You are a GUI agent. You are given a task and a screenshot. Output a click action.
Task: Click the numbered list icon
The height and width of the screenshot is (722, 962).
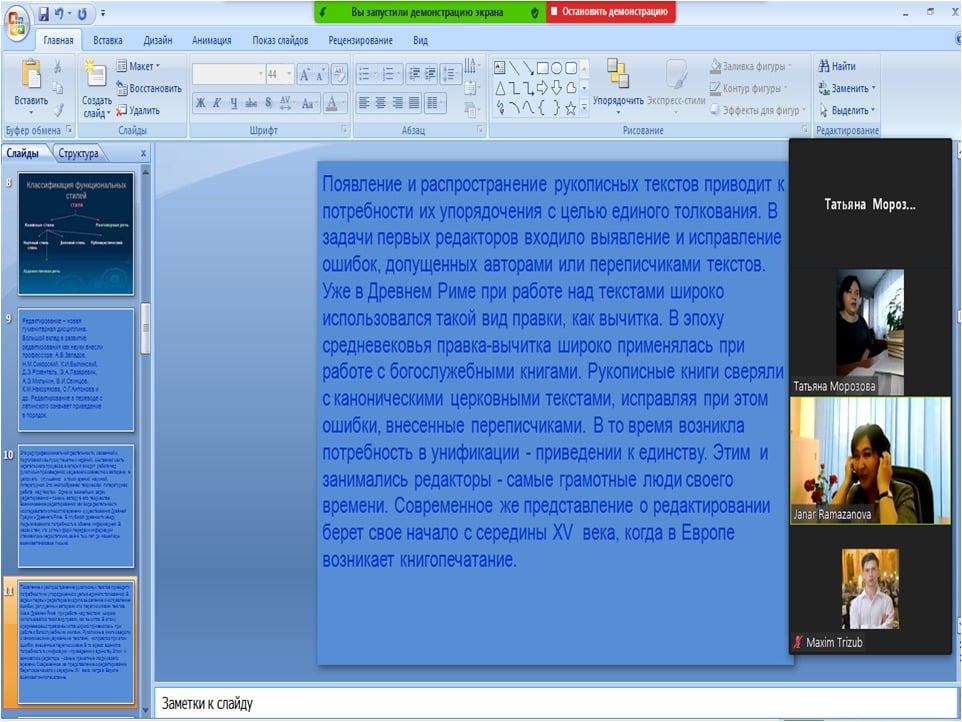(388, 75)
